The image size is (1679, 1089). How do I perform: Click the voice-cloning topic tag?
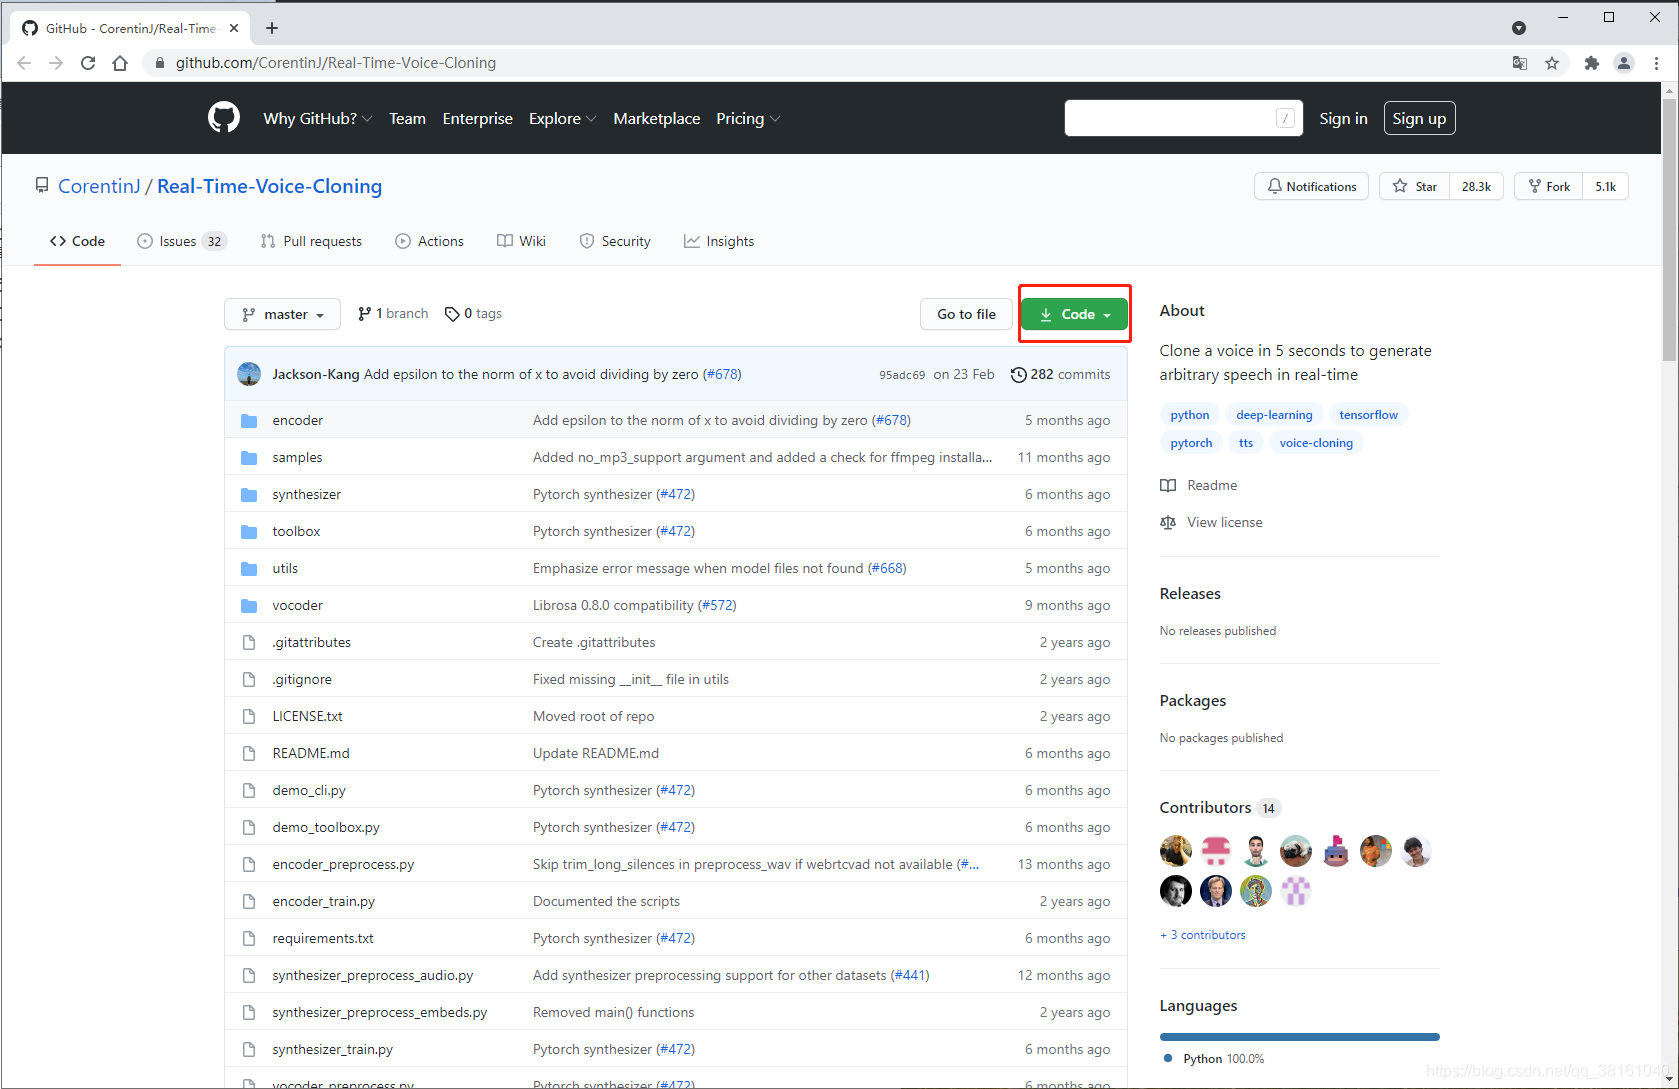point(1316,443)
